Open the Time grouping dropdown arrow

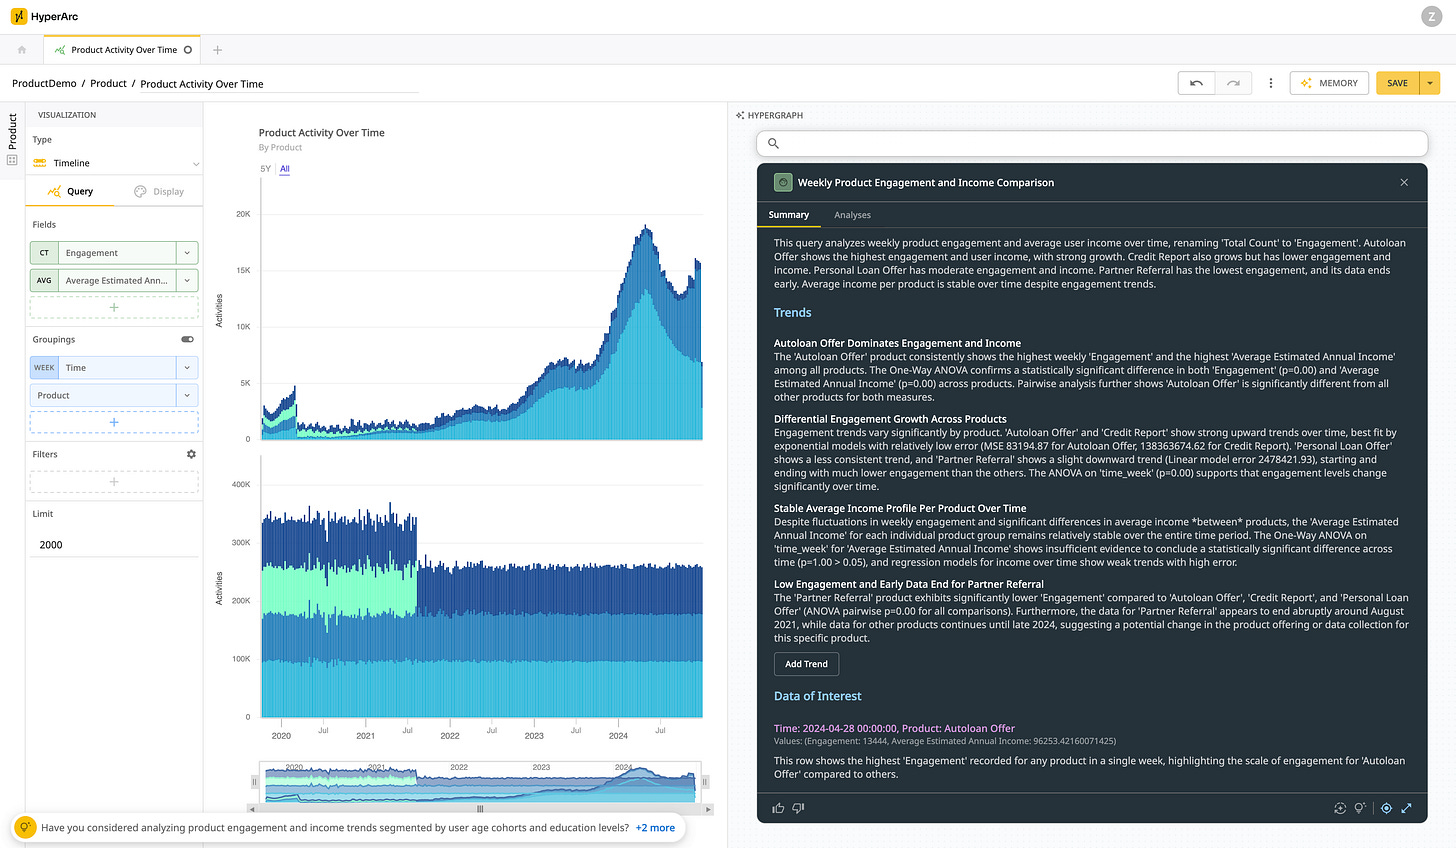187,368
